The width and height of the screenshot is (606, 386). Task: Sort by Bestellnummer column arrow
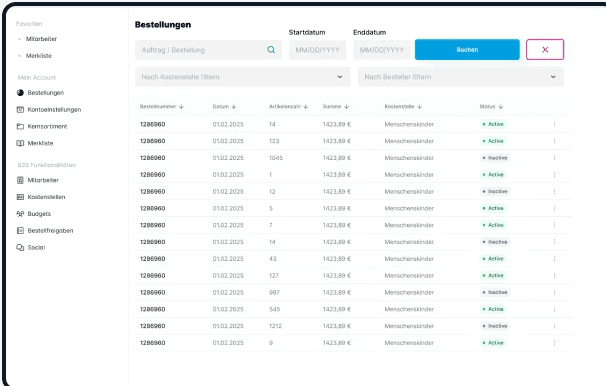coord(181,107)
